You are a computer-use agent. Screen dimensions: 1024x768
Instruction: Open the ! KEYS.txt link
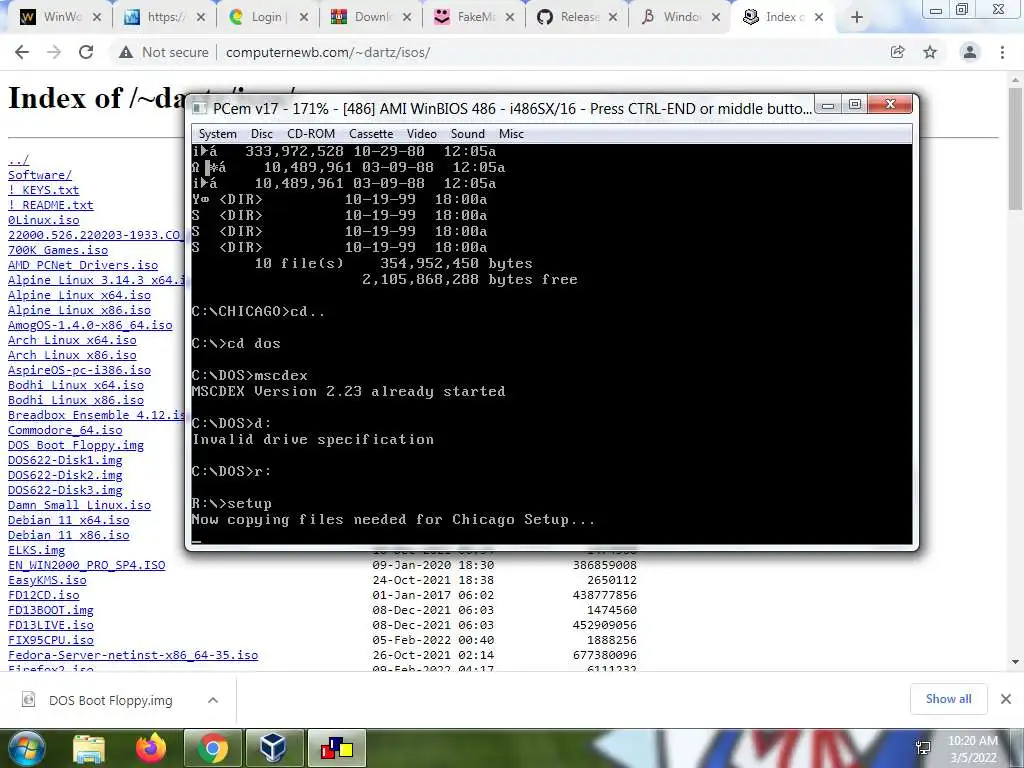tap(43, 190)
